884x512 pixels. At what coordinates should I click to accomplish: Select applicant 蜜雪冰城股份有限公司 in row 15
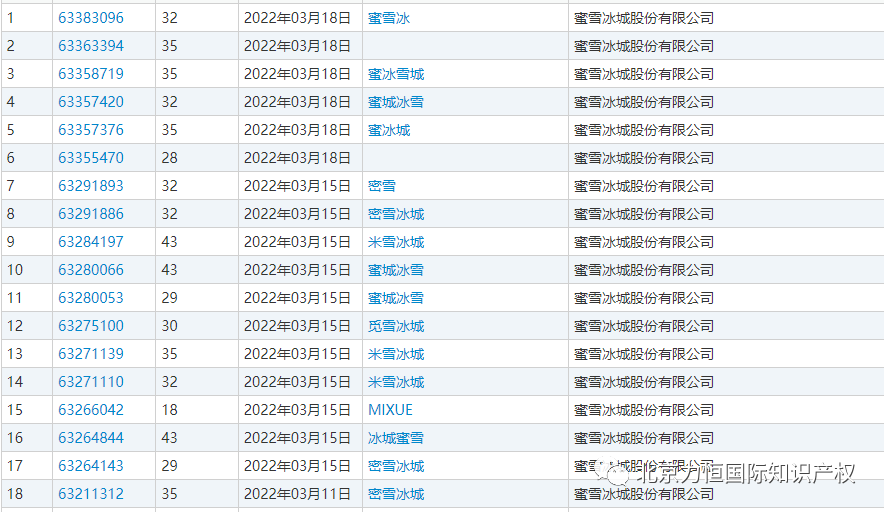point(644,410)
